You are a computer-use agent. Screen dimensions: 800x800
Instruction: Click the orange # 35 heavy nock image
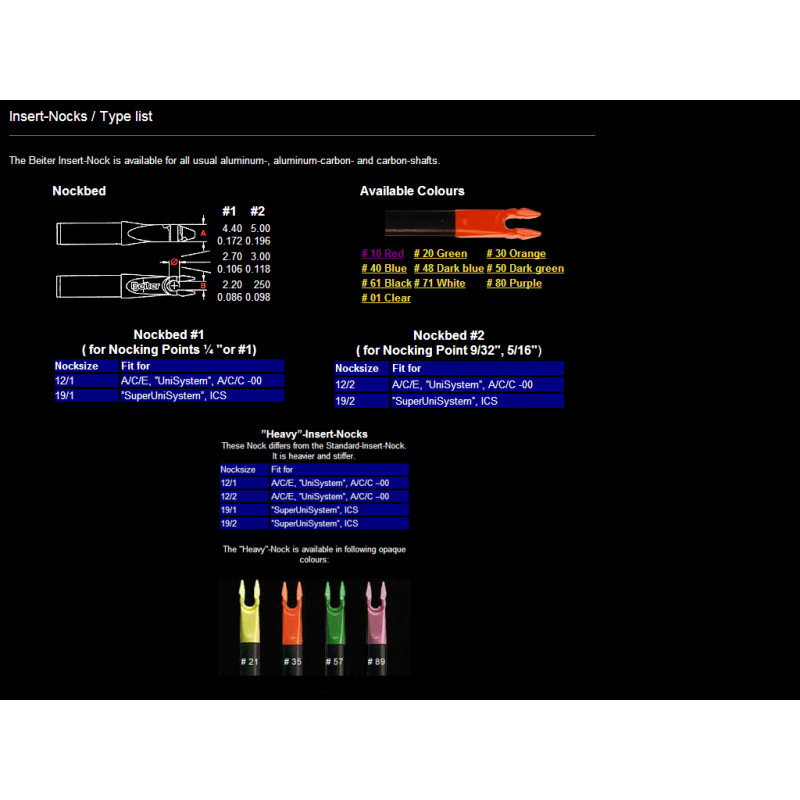pos(292,627)
